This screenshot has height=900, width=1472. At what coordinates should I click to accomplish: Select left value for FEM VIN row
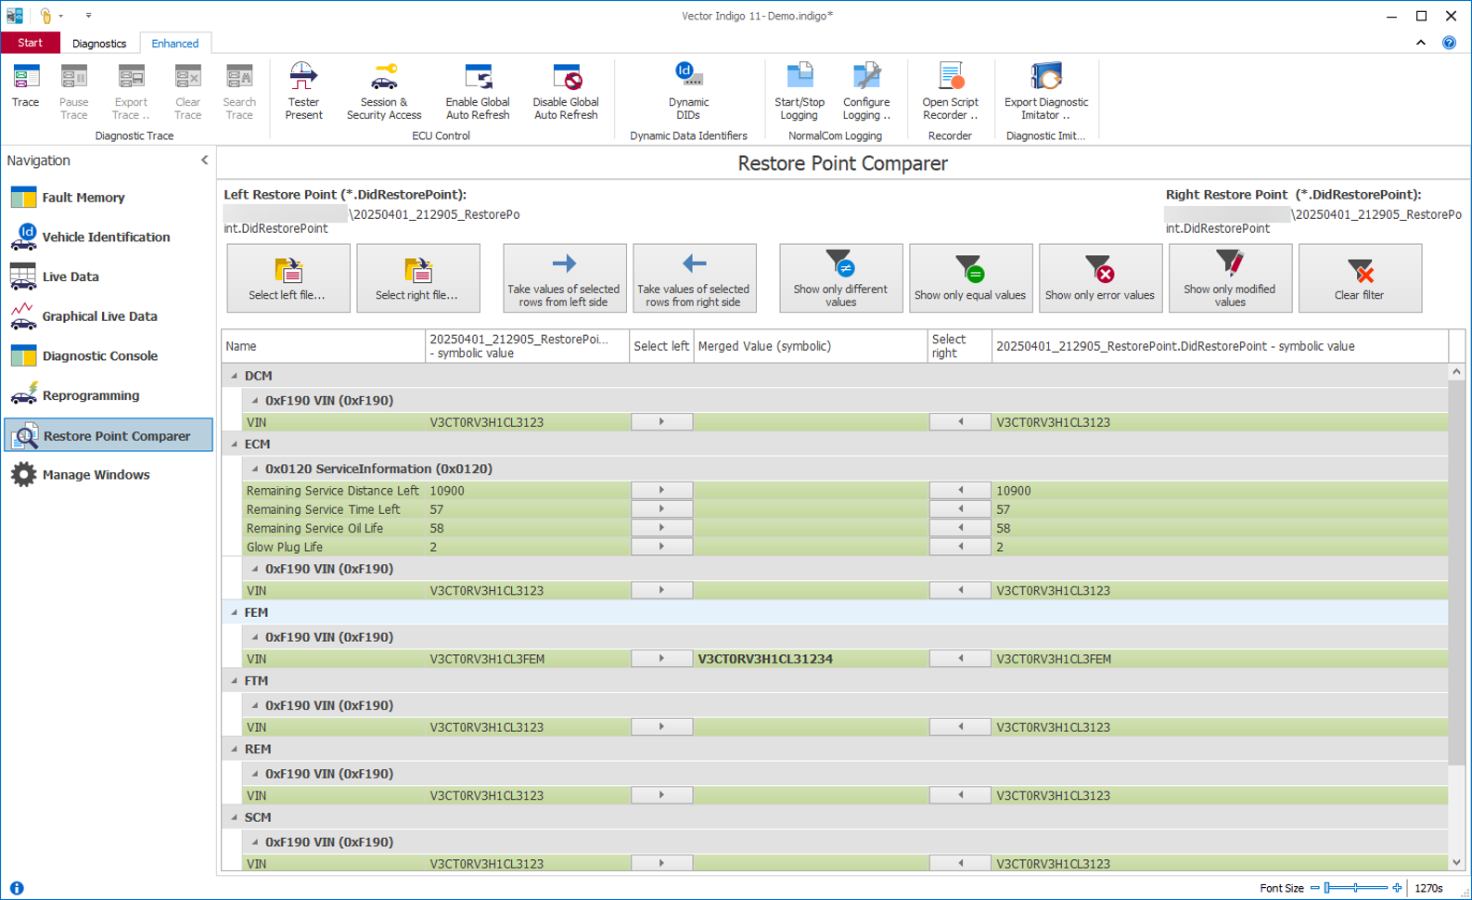pyautogui.click(x=662, y=659)
